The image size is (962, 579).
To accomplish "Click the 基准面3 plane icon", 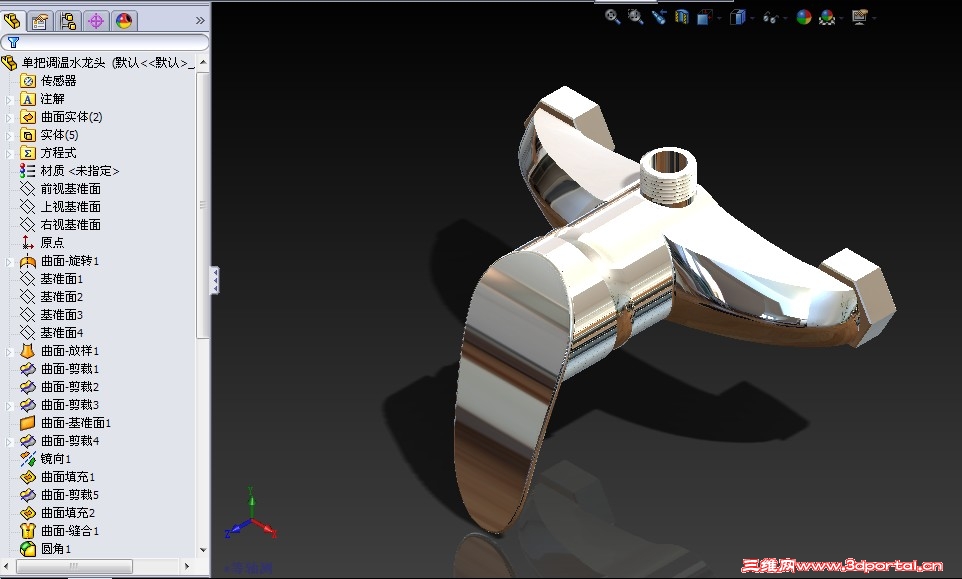I will pos(28,315).
